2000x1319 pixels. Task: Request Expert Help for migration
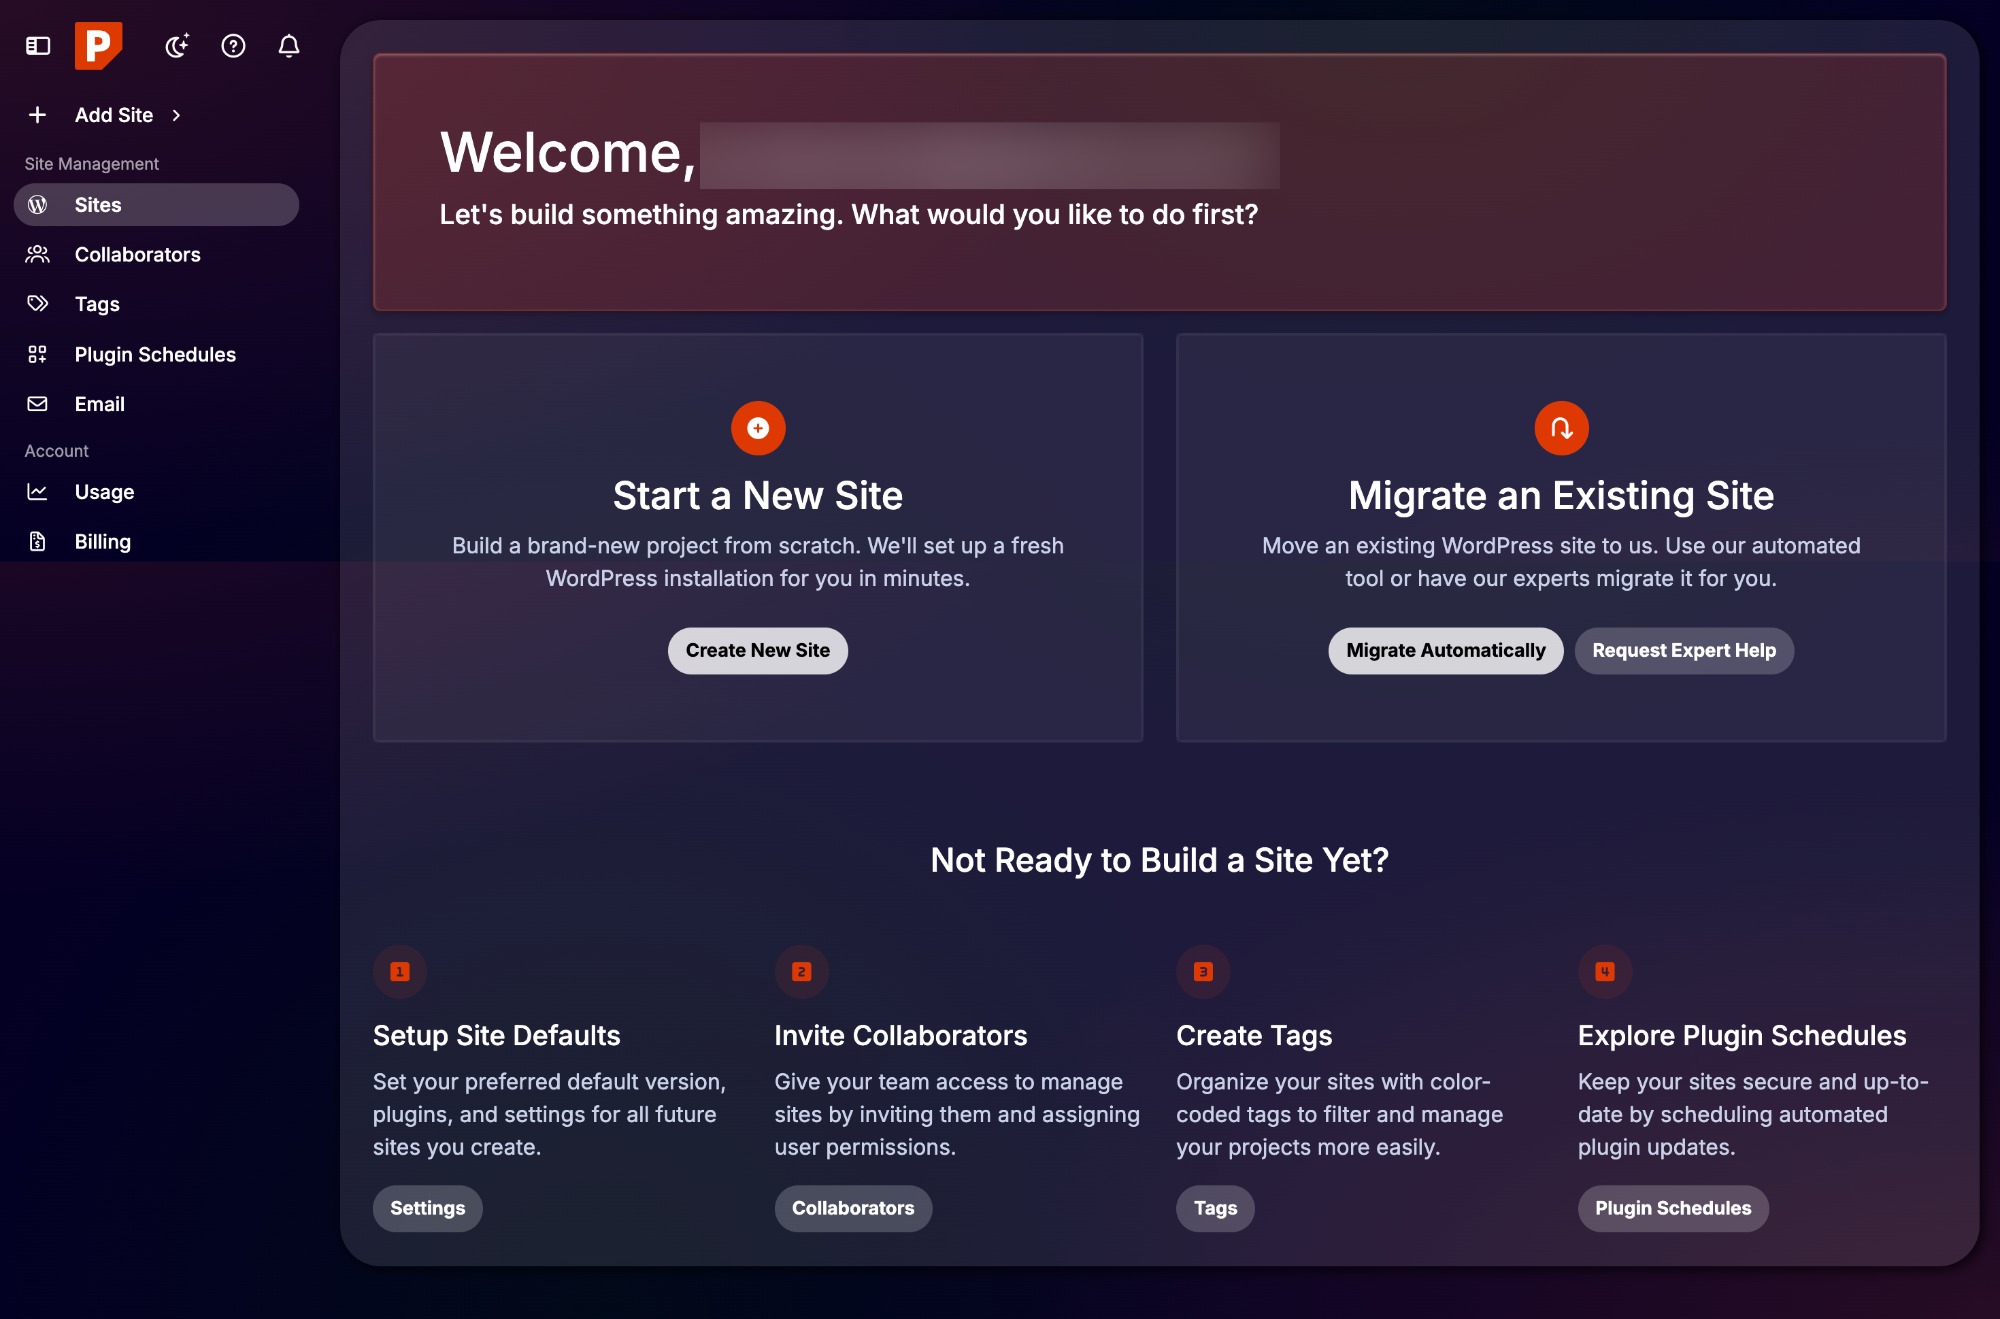[x=1684, y=650]
